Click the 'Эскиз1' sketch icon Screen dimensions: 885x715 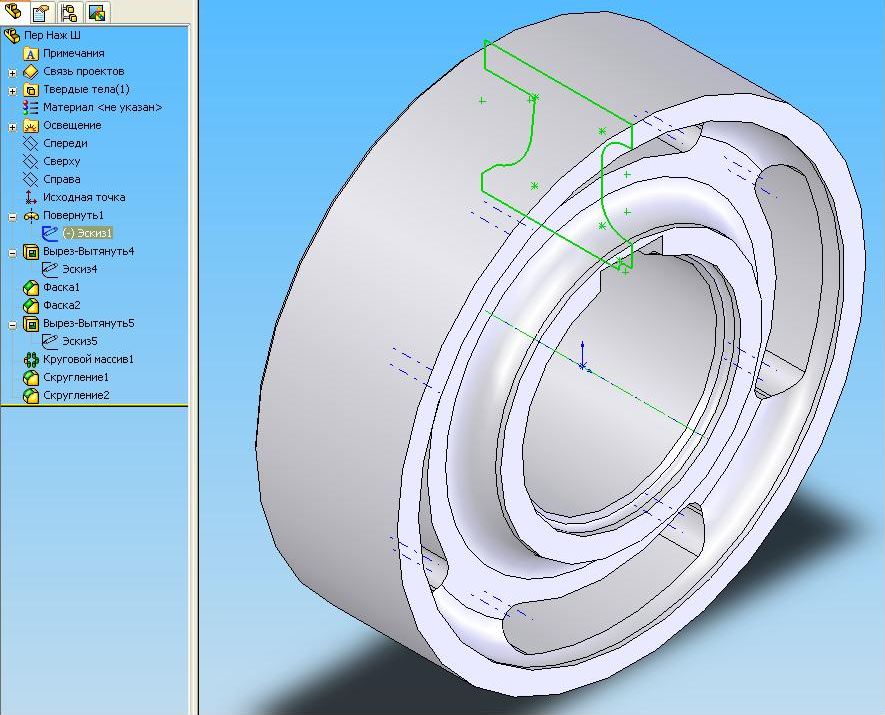point(50,233)
